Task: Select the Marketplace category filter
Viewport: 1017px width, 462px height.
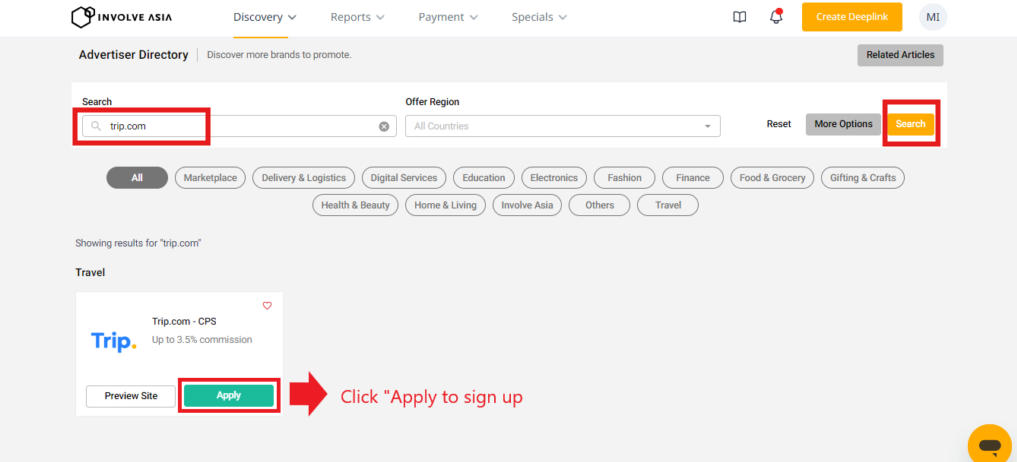Action: [x=211, y=178]
